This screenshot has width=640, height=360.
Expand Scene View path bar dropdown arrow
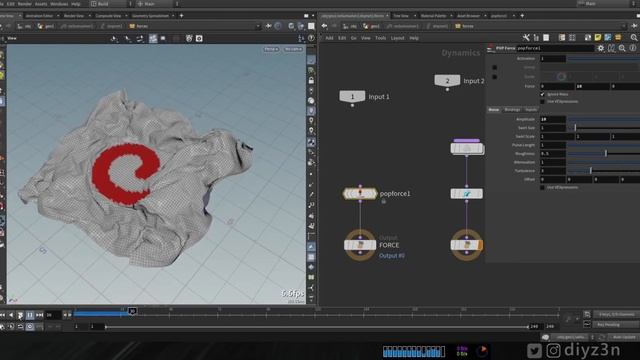coord(258,26)
